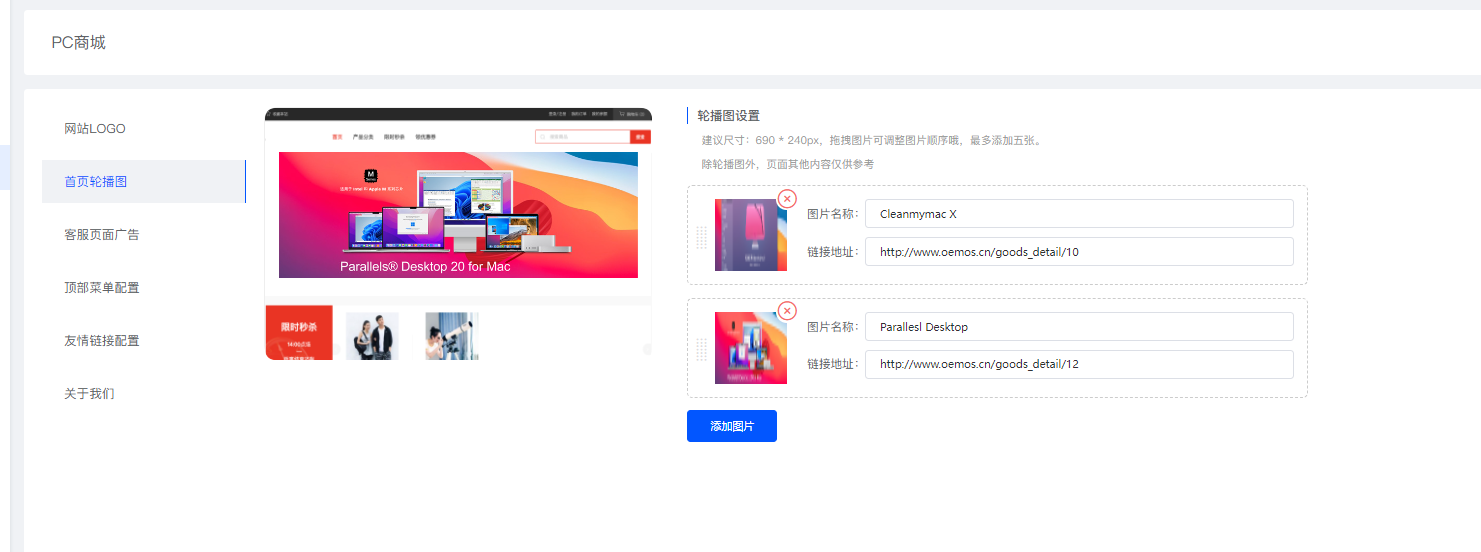The height and width of the screenshot is (552, 1481).
Task: Delete the Cleanmymac X carousel image
Action: click(787, 198)
